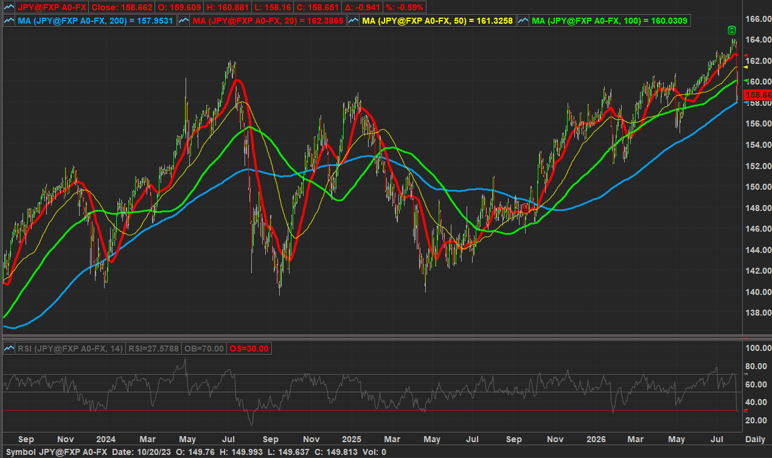Click L: 149.637 in status bar
This screenshot has height=458, width=772.
point(289,452)
